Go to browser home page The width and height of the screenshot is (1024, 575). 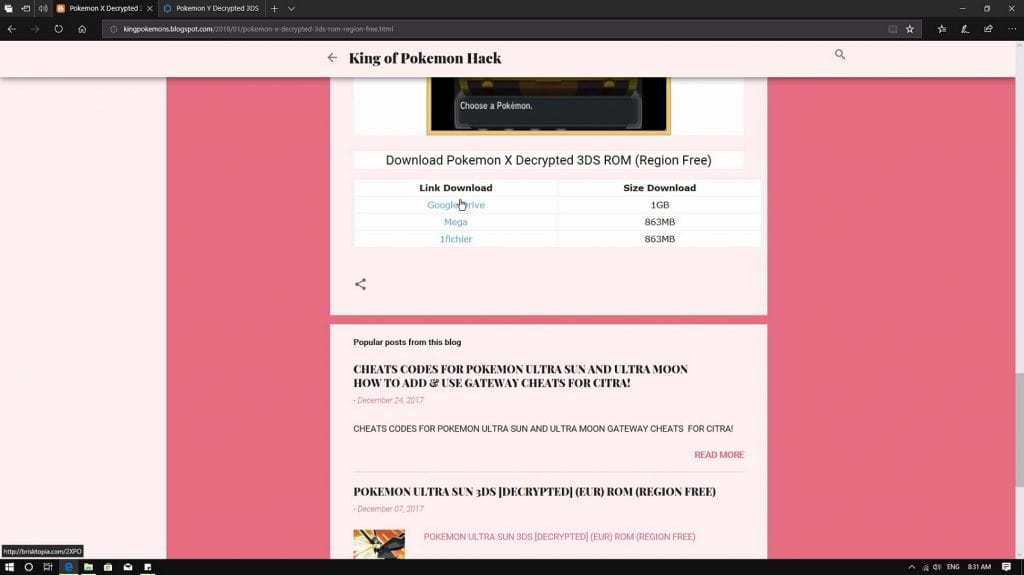(82, 29)
